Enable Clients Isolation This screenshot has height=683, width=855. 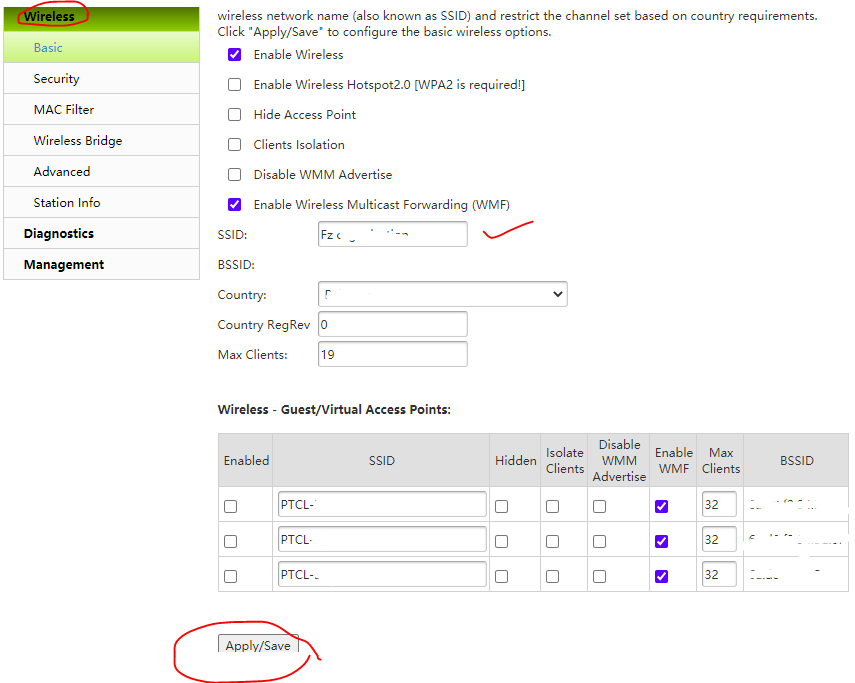(234, 145)
